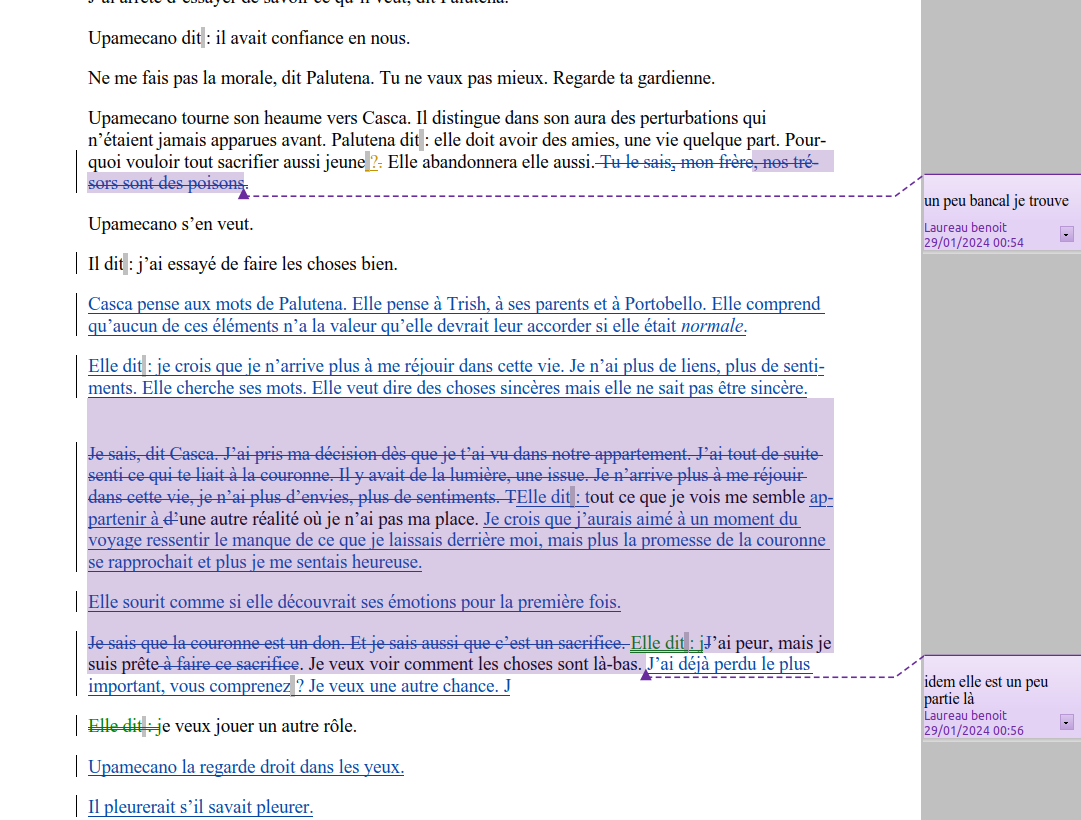The image size is (1081, 820).
Task: Click the yellow tracked question mark after 'aussi jeune'
Action: pos(374,162)
